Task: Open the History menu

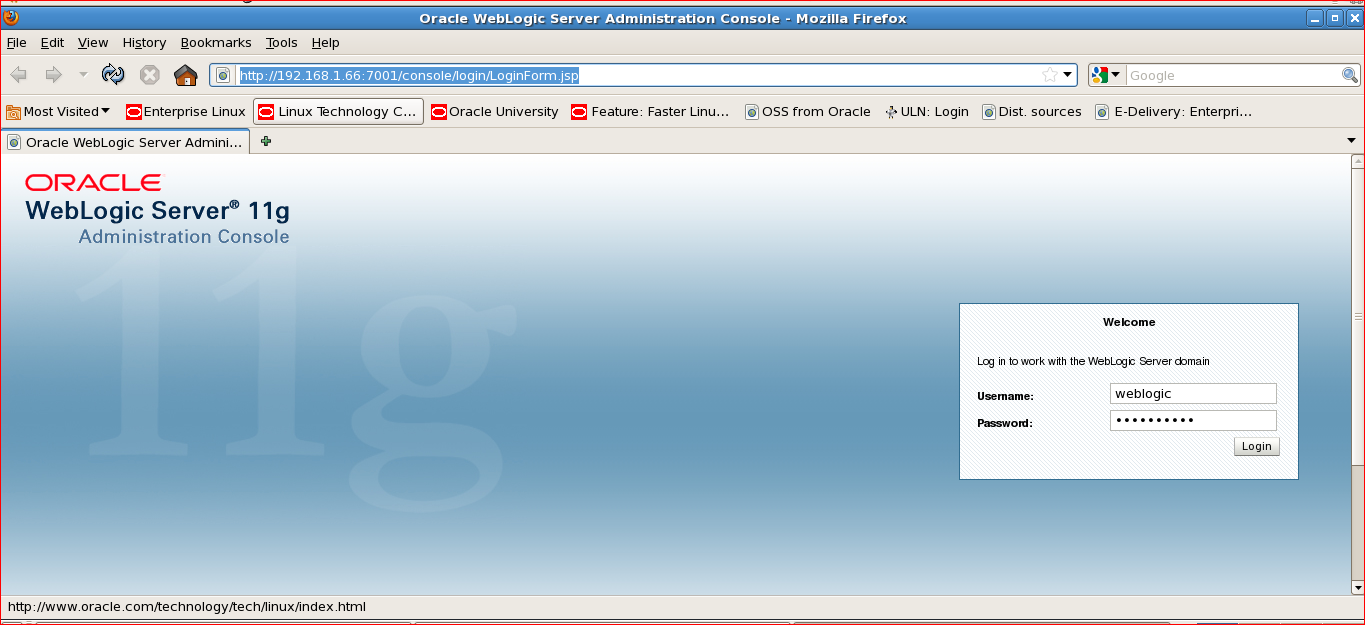Action: pos(144,42)
